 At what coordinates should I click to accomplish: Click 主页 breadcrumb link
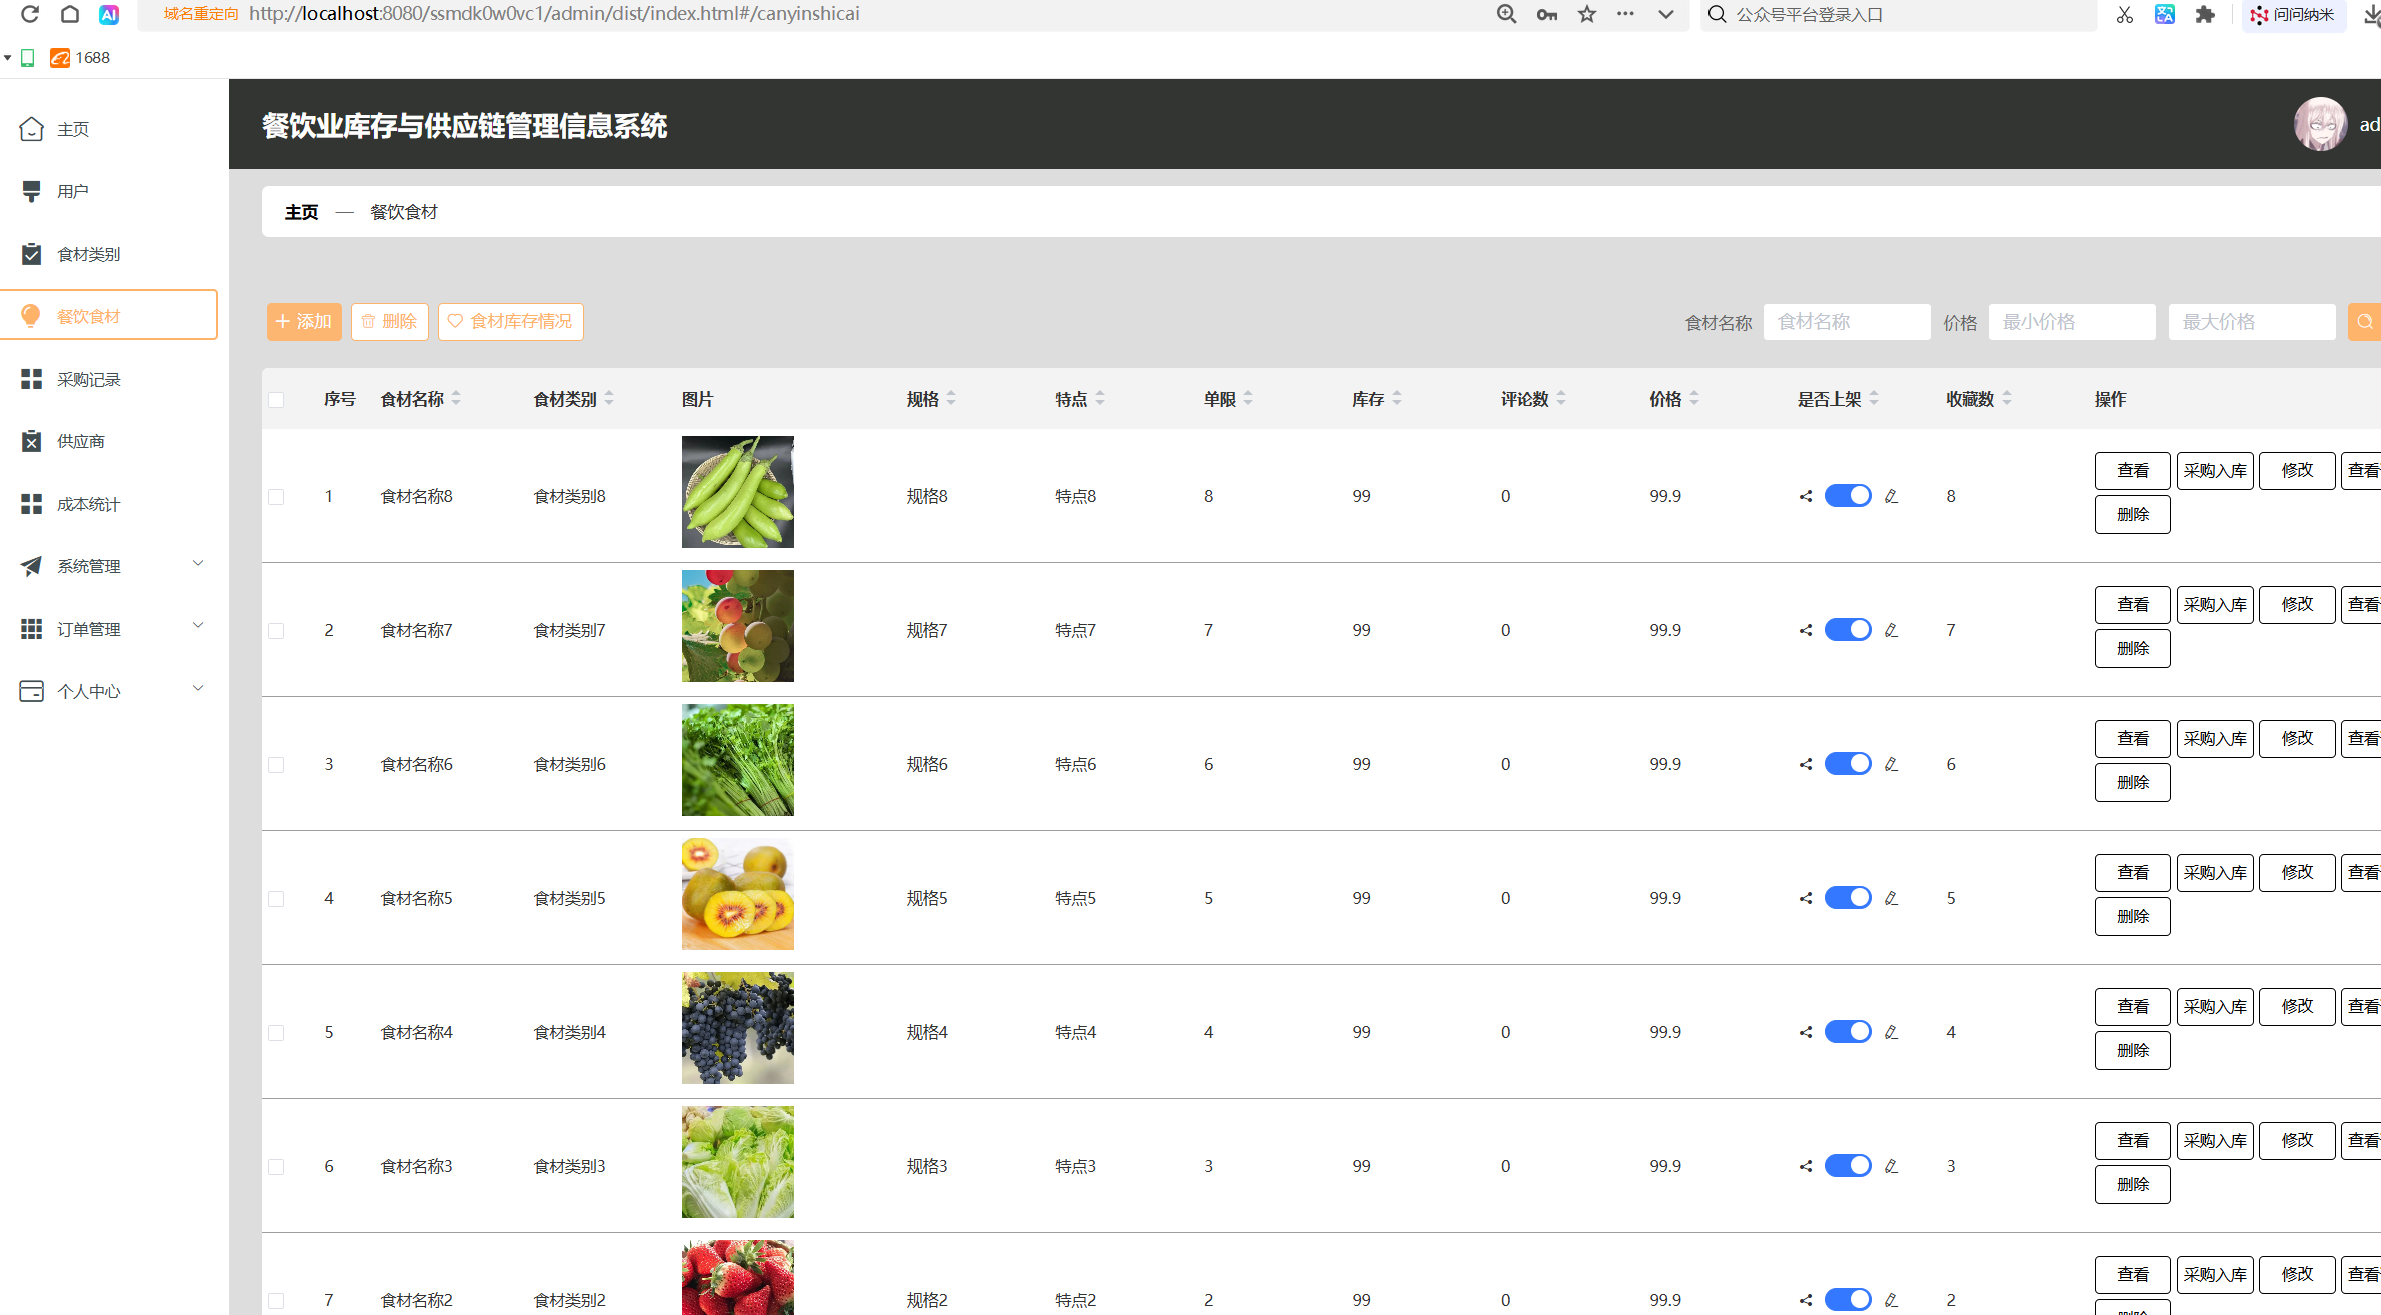click(x=301, y=212)
